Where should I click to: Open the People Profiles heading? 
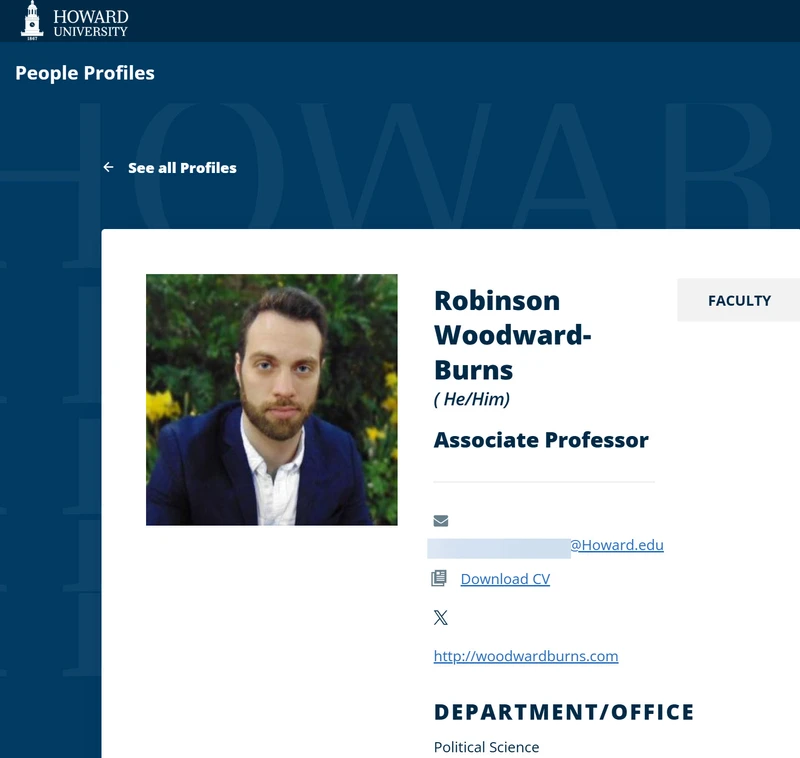tap(85, 73)
